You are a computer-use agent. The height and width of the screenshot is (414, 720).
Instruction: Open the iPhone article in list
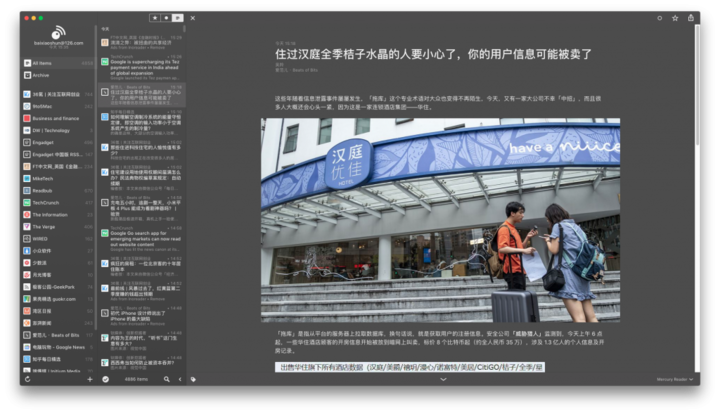(143, 316)
